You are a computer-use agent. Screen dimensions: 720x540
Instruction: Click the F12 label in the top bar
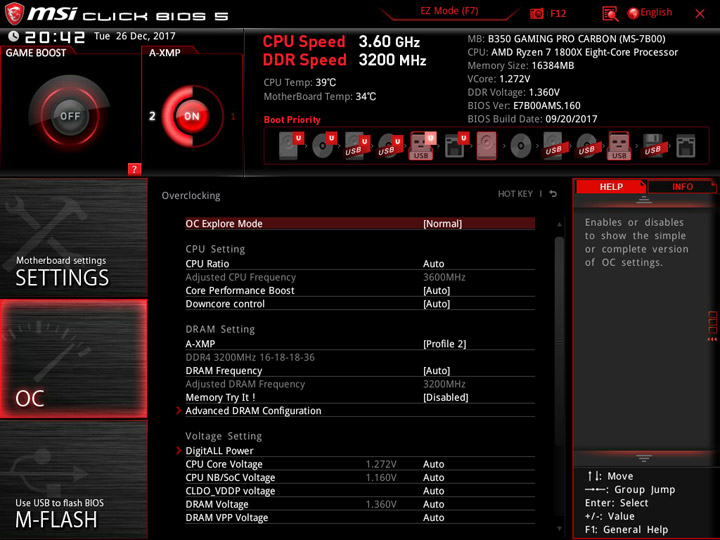[x=558, y=13]
